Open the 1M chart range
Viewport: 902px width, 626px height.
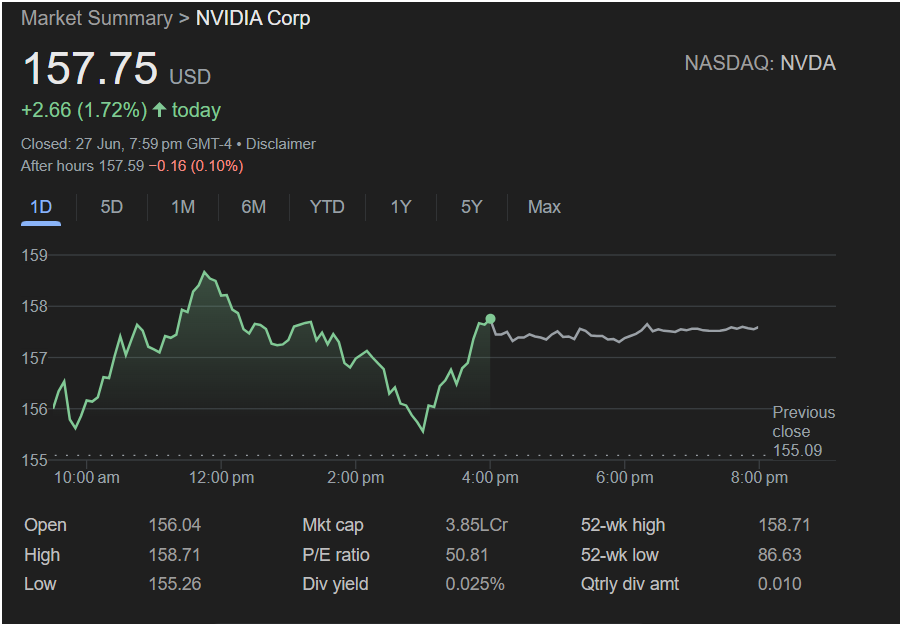coord(183,207)
